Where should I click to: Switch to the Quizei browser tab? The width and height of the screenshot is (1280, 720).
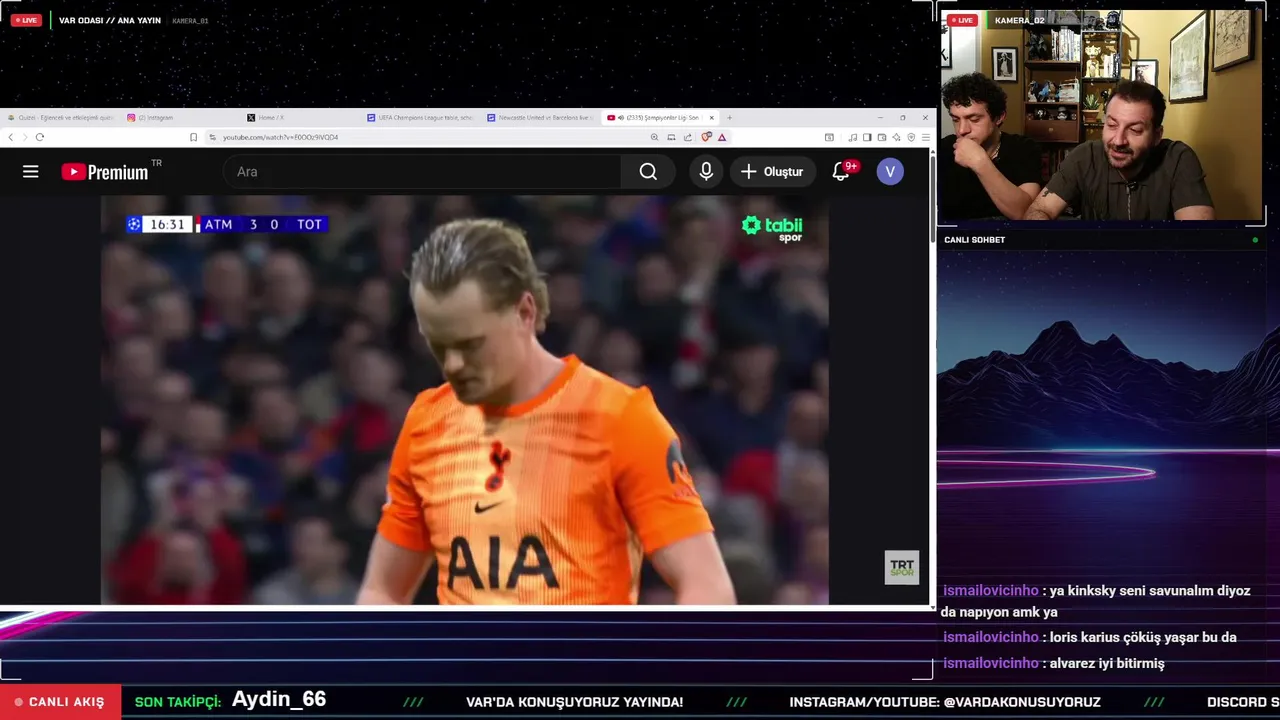point(60,118)
